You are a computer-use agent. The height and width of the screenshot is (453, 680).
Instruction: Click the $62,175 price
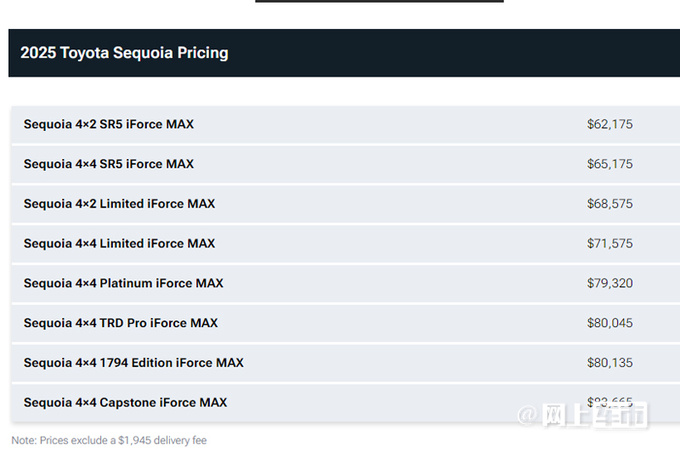point(610,125)
